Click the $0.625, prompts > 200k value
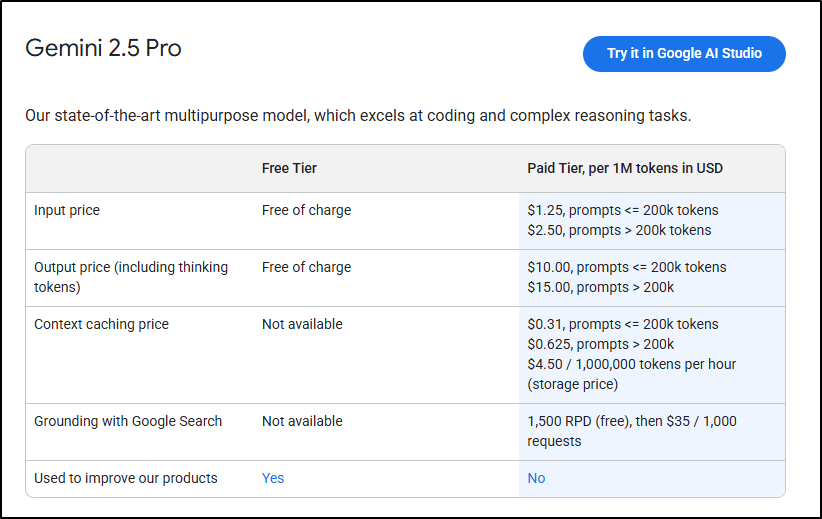 tap(601, 344)
